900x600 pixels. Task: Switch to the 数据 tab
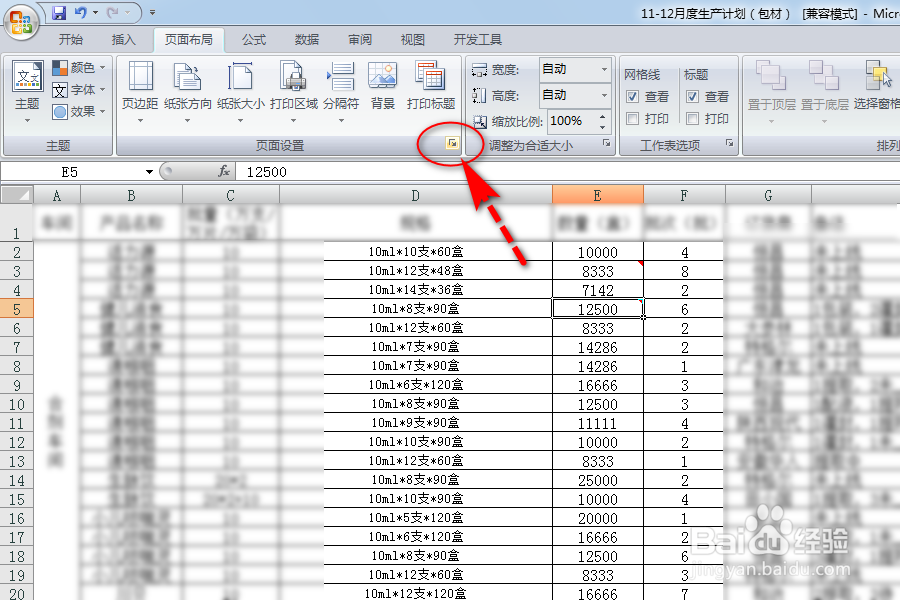(307, 40)
